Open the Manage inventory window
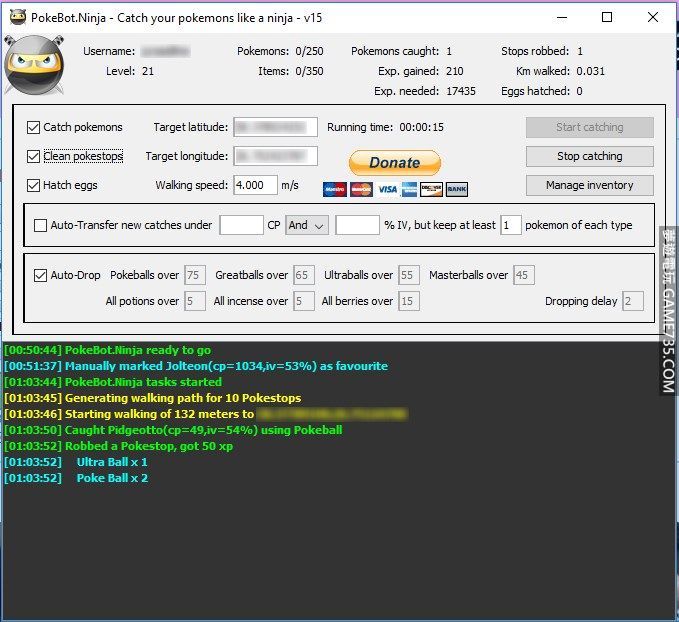This screenshot has width=679, height=622. pos(589,185)
